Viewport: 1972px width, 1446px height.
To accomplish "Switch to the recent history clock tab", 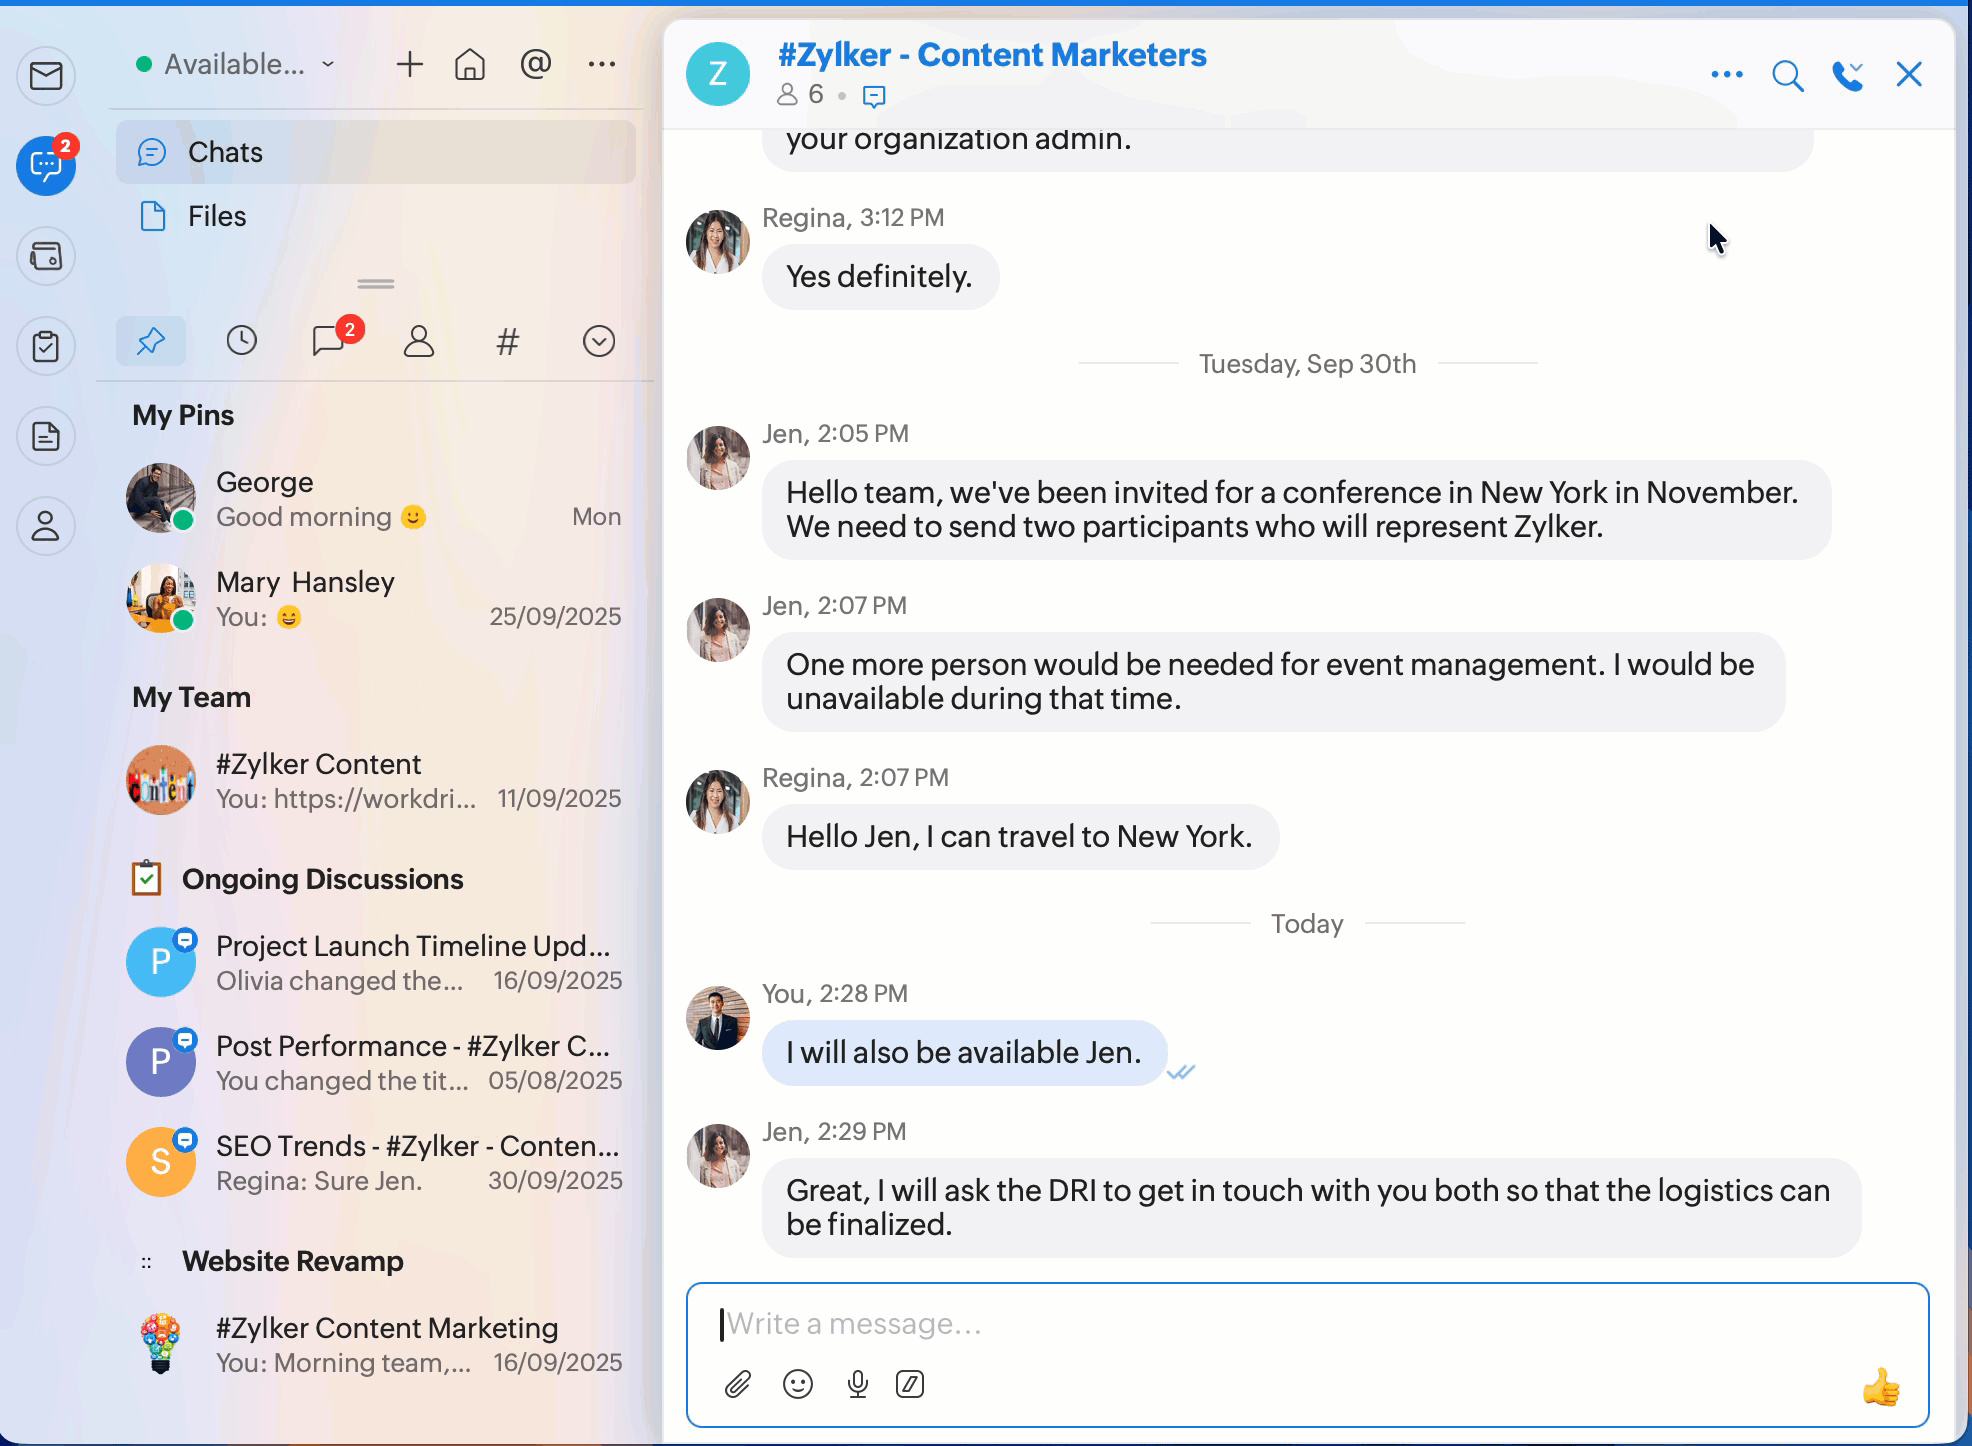I will pos(241,341).
